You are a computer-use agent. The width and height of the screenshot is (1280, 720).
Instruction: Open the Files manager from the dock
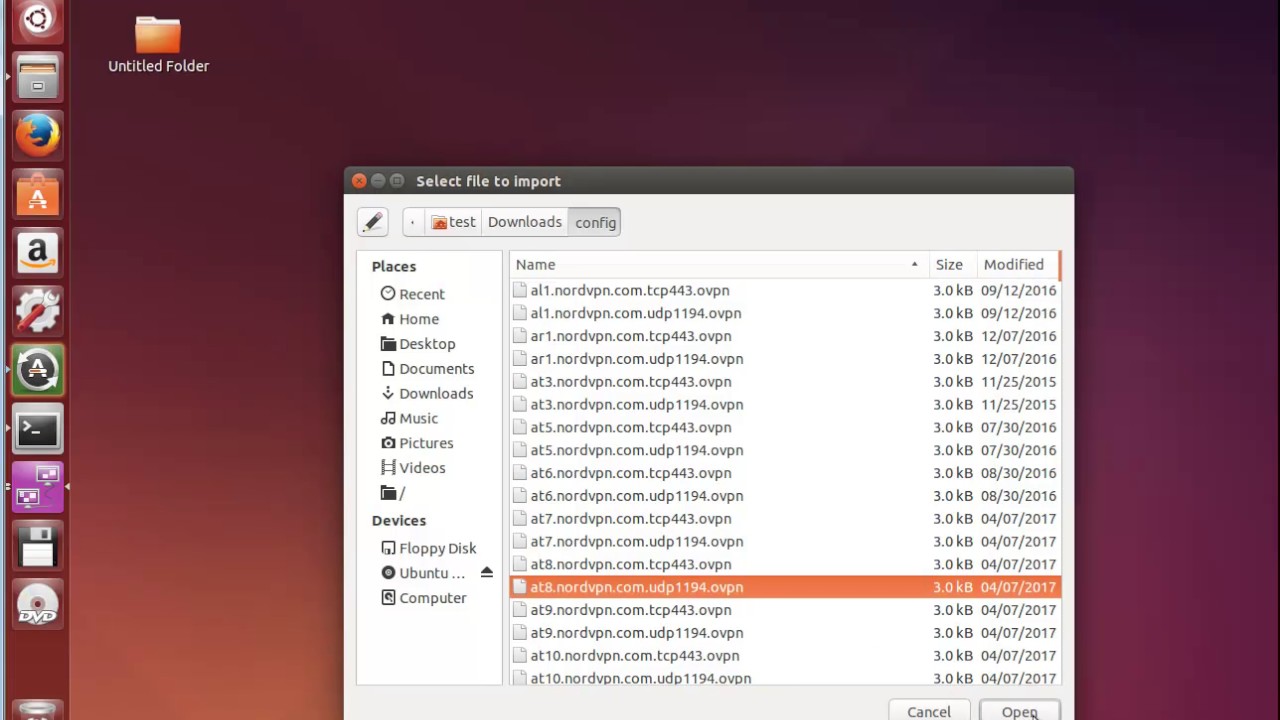click(x=38, y=78)
